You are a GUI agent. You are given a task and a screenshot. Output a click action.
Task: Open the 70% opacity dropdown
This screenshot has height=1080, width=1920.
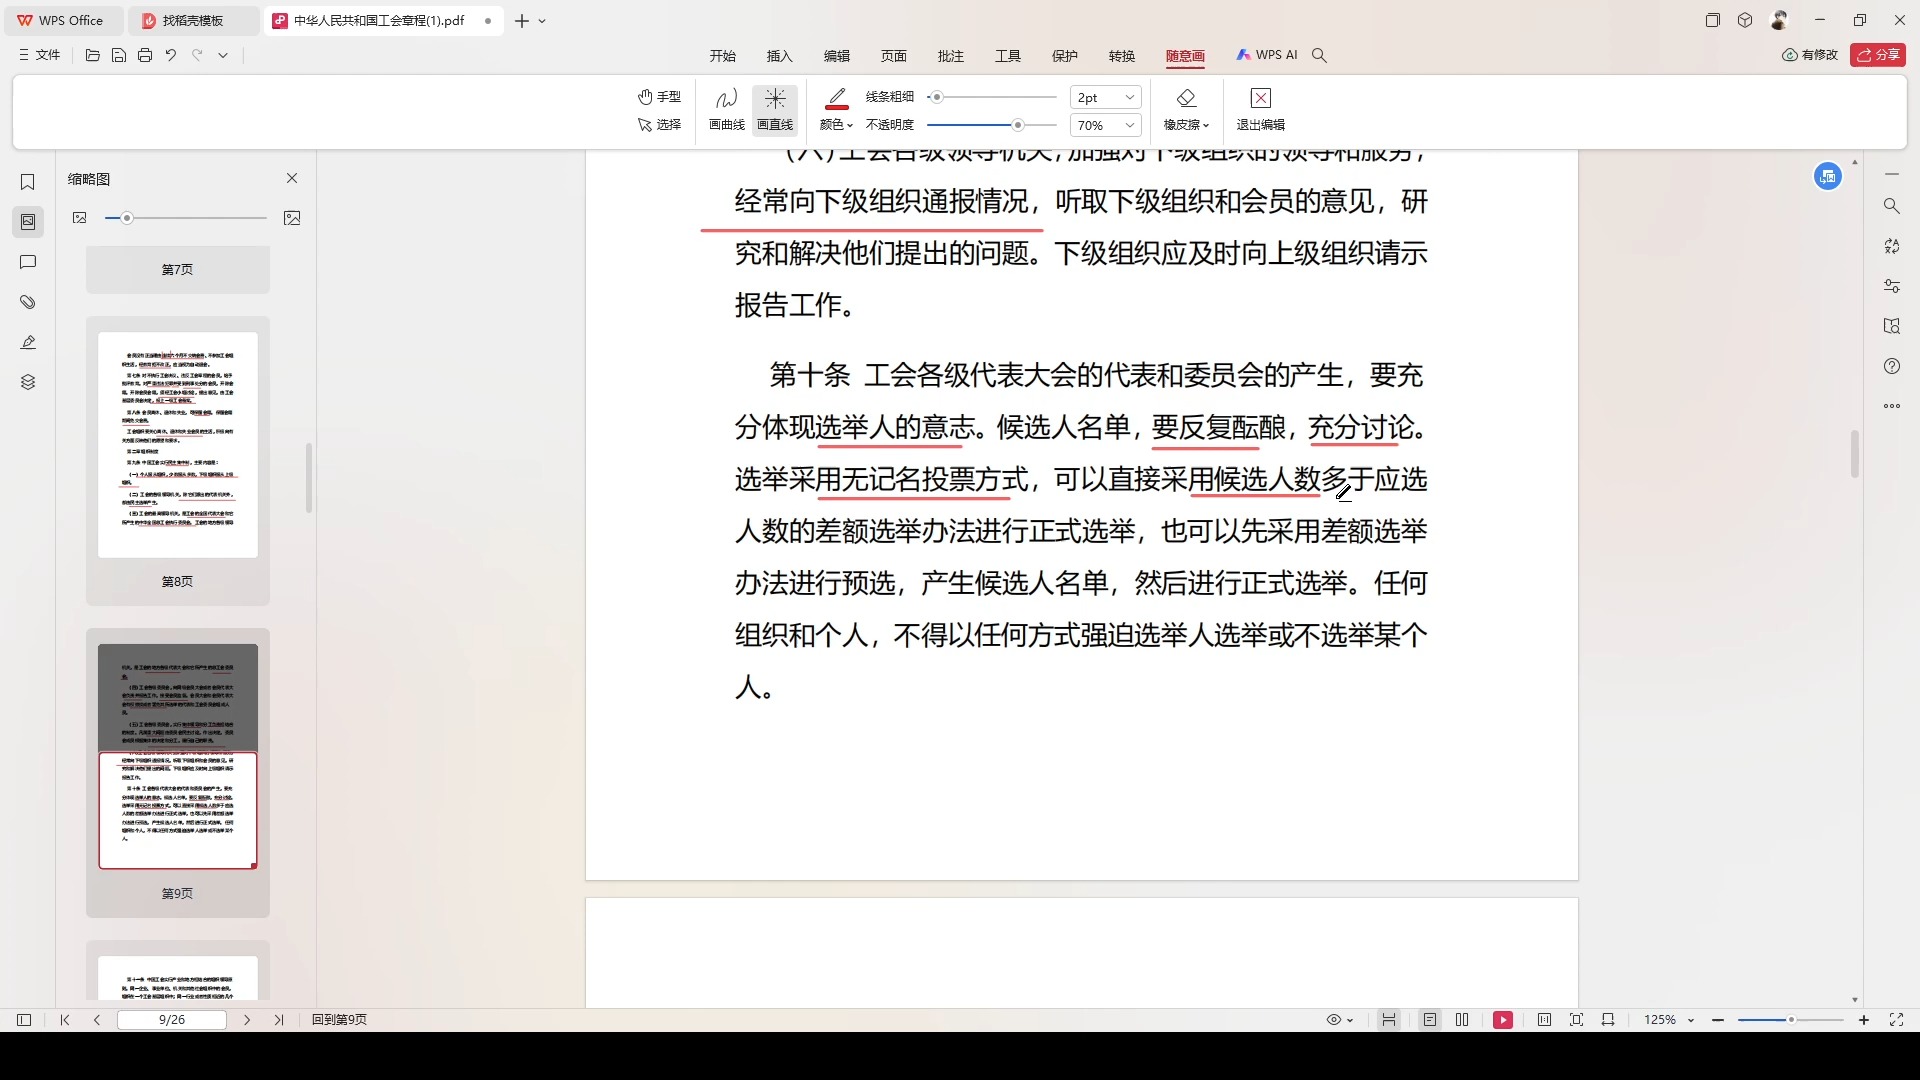1105,125
